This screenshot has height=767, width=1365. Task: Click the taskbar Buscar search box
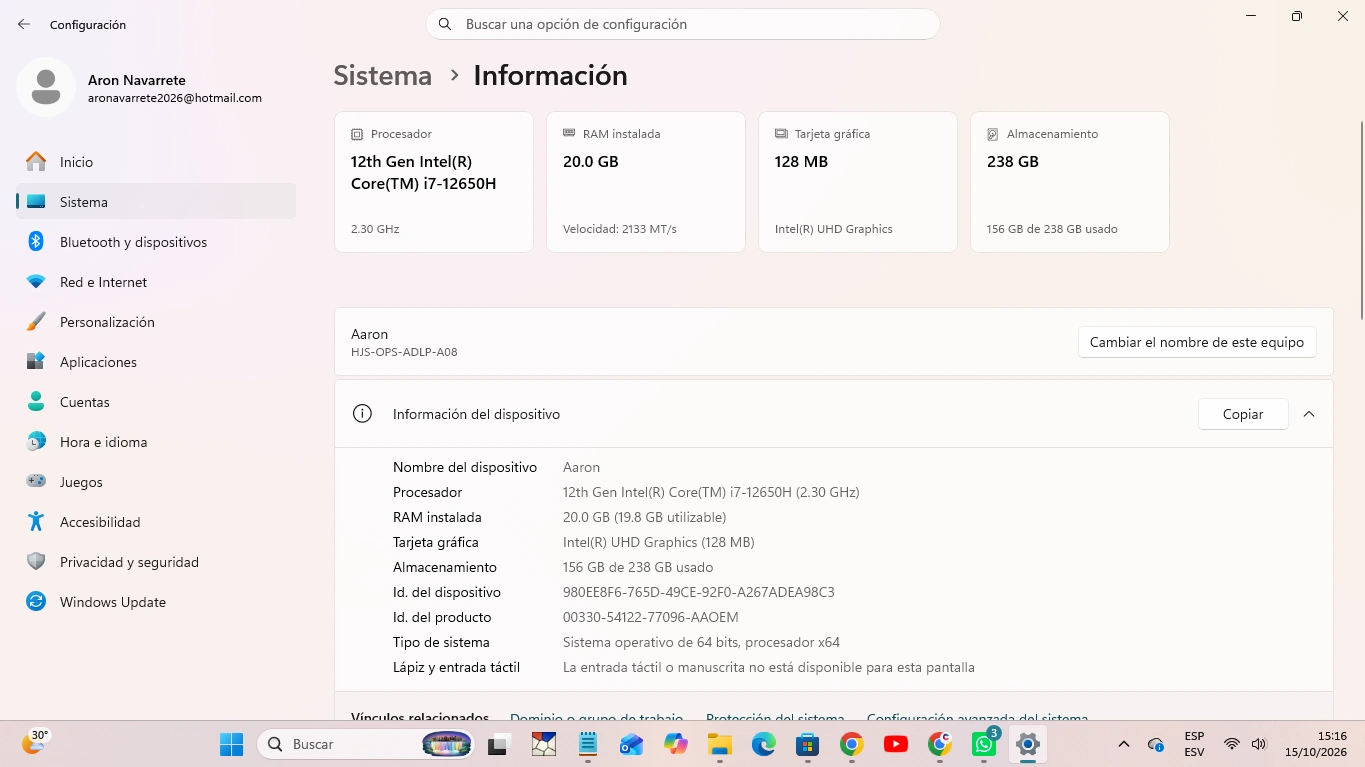coord(367,744)
